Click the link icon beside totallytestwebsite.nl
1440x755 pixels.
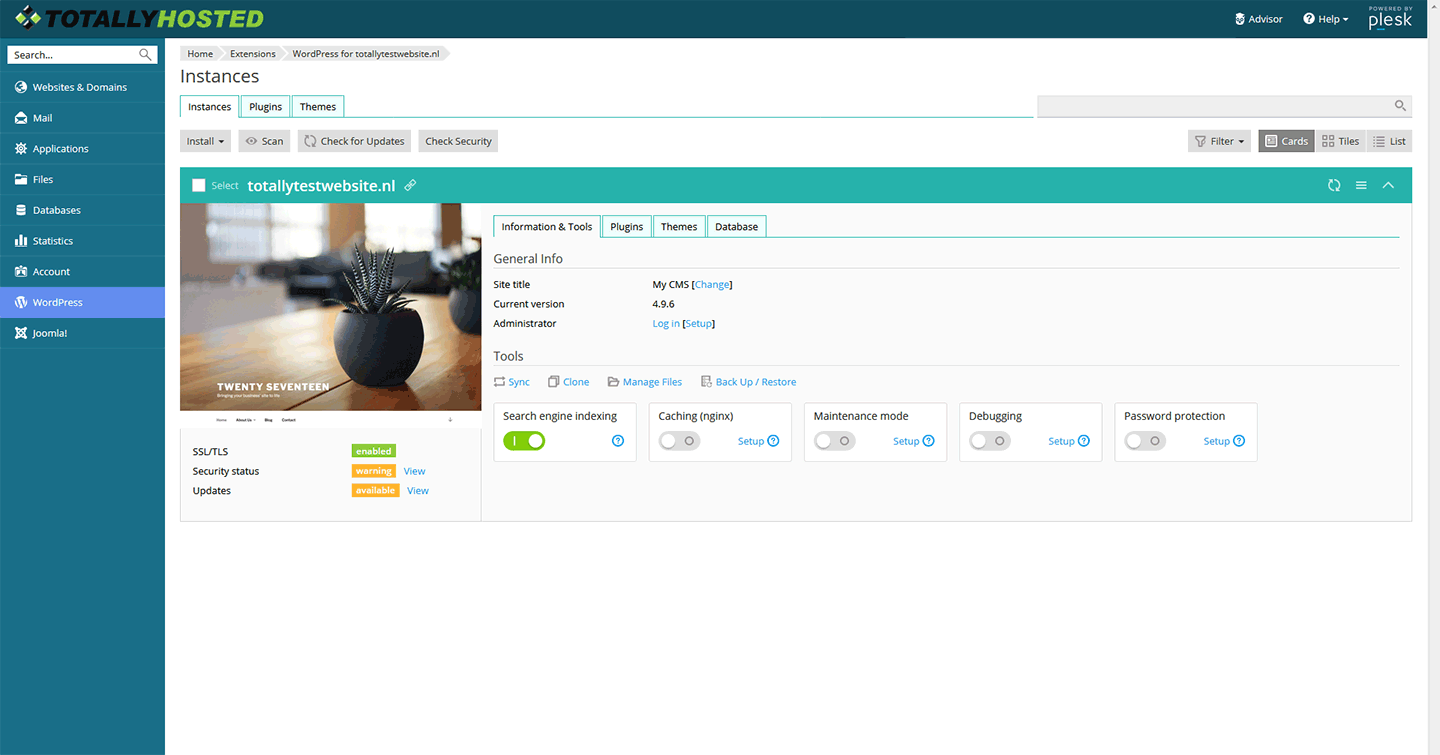(410, 185)
